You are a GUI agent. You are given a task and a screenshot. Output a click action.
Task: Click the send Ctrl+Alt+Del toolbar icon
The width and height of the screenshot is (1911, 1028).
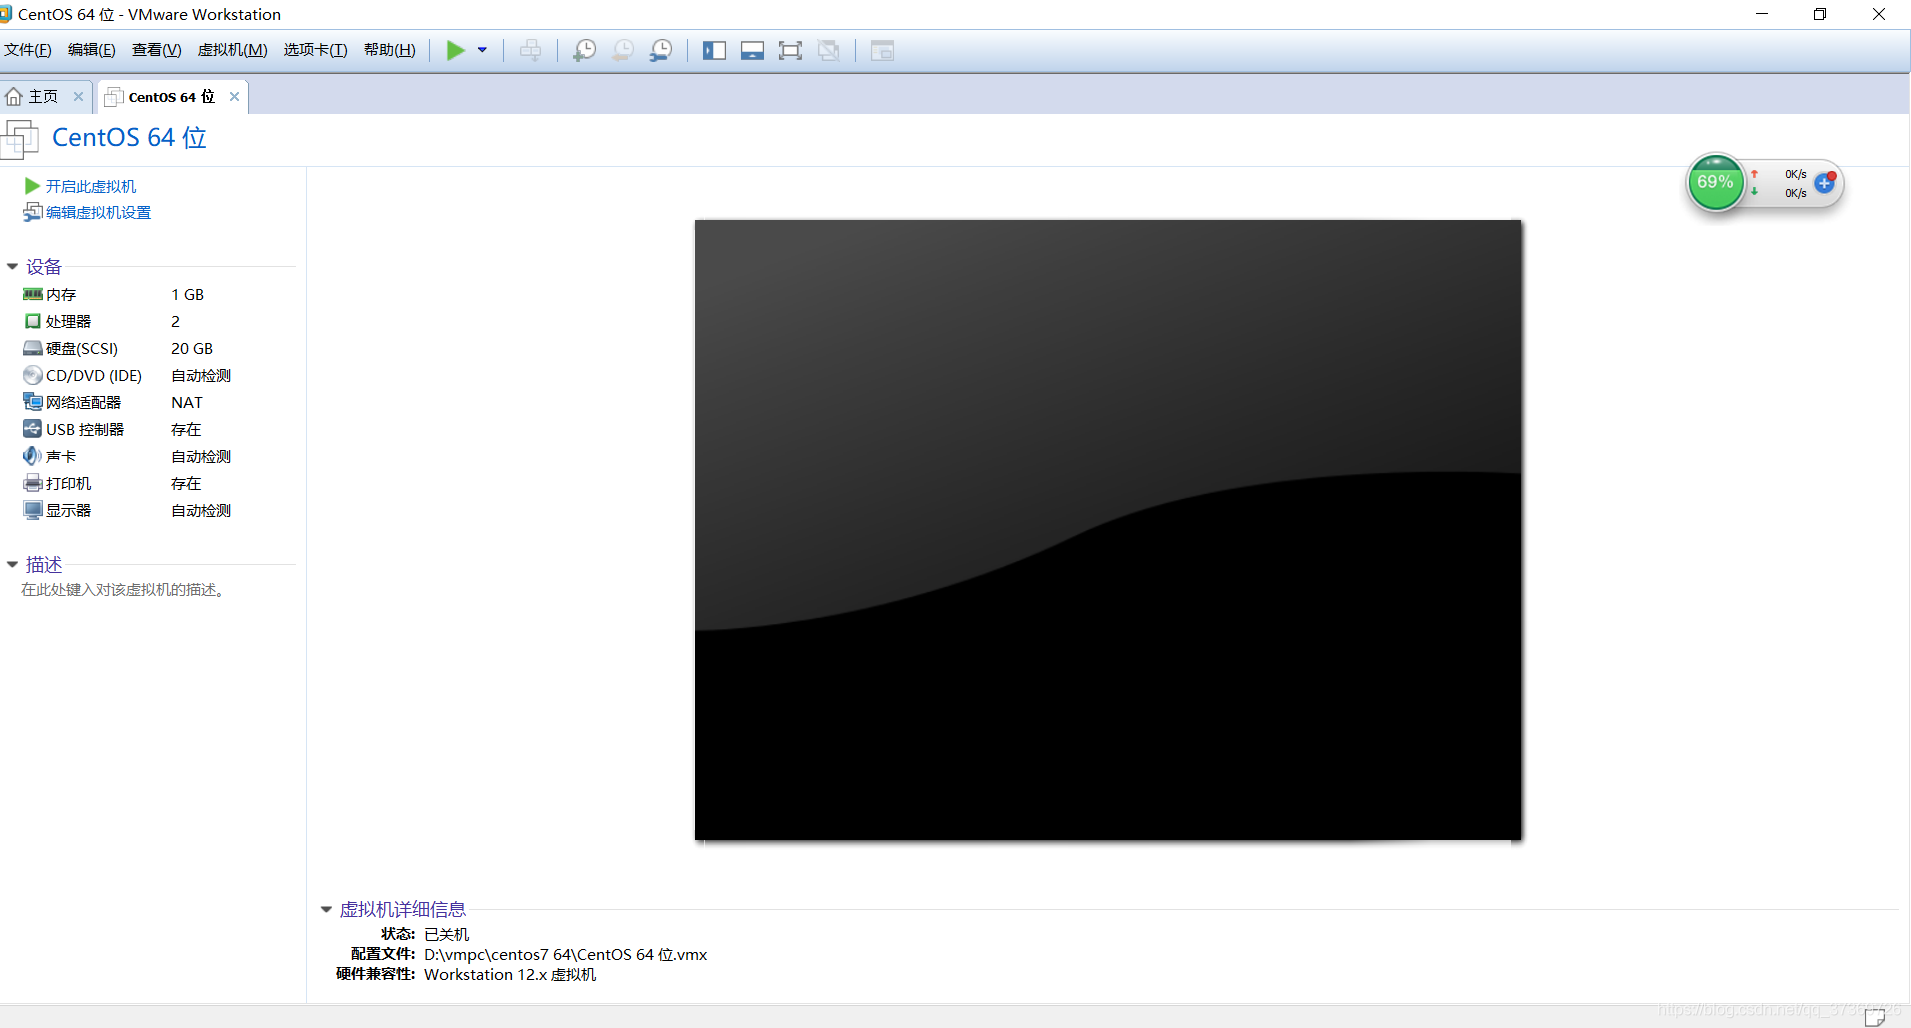(530, 50)
